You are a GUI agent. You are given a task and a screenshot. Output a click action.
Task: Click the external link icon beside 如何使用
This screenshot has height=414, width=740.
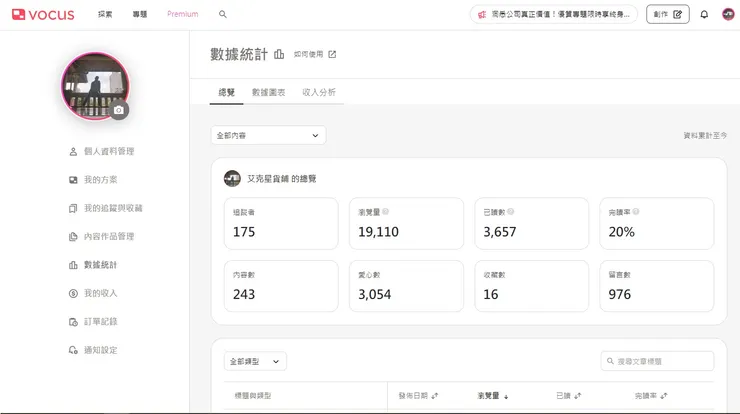(x=332, y=54)
